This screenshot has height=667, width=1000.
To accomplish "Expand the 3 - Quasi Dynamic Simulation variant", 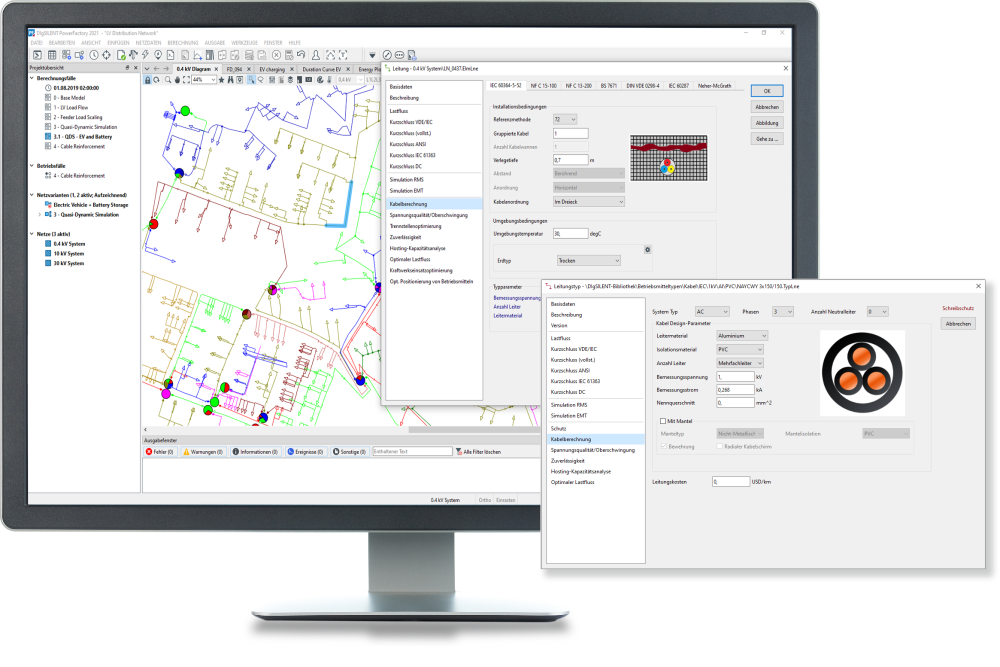I will pos(40,214).
